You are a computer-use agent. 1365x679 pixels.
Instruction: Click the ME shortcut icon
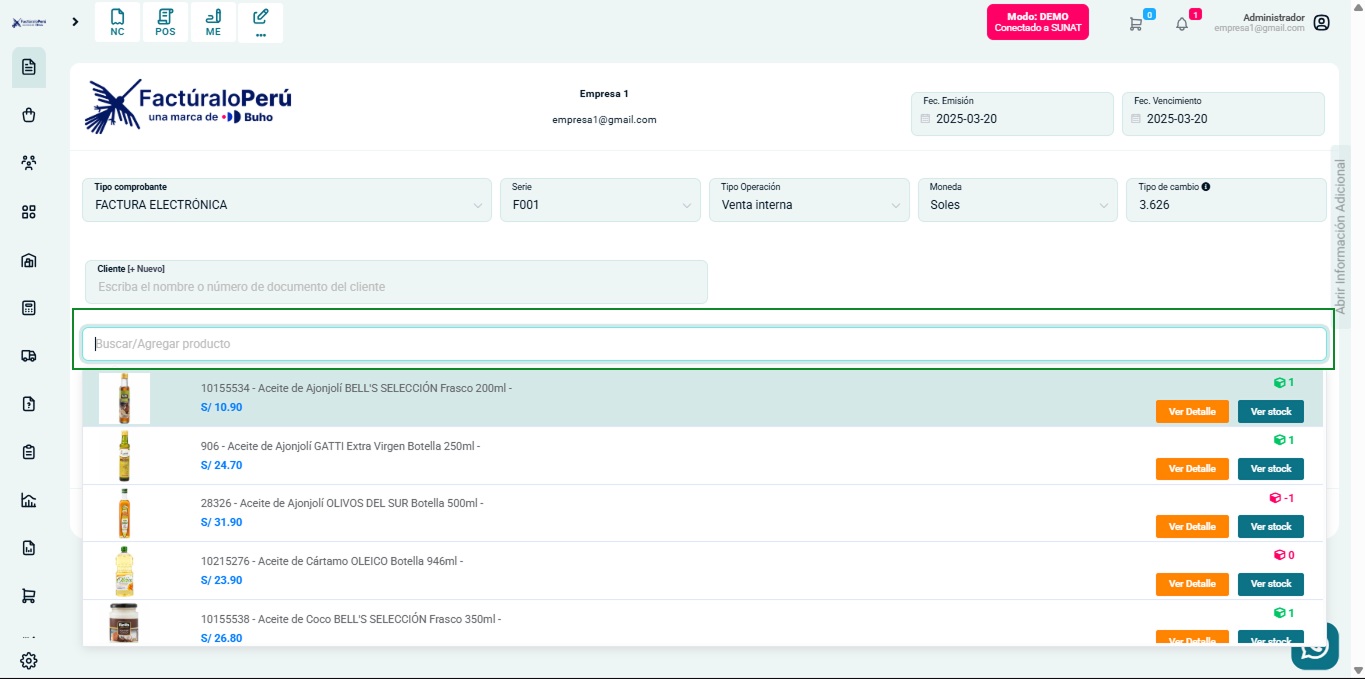(213, 22)
